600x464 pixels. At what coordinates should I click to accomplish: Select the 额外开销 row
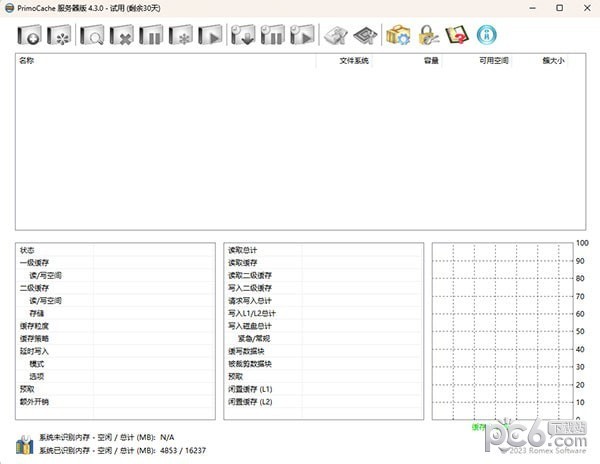pyautogui.click(x=115, y=402)
